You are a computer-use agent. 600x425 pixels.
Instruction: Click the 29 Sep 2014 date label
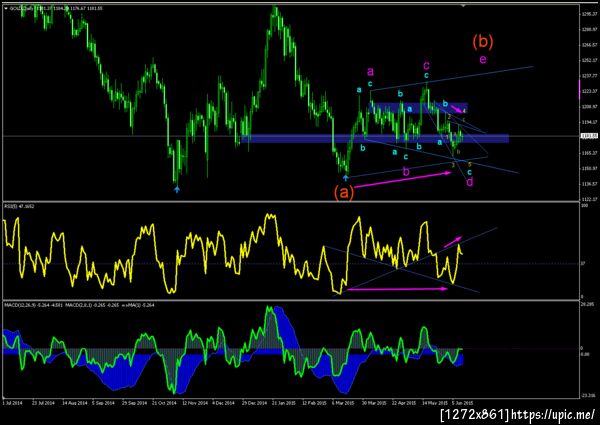tap(134, 403)
